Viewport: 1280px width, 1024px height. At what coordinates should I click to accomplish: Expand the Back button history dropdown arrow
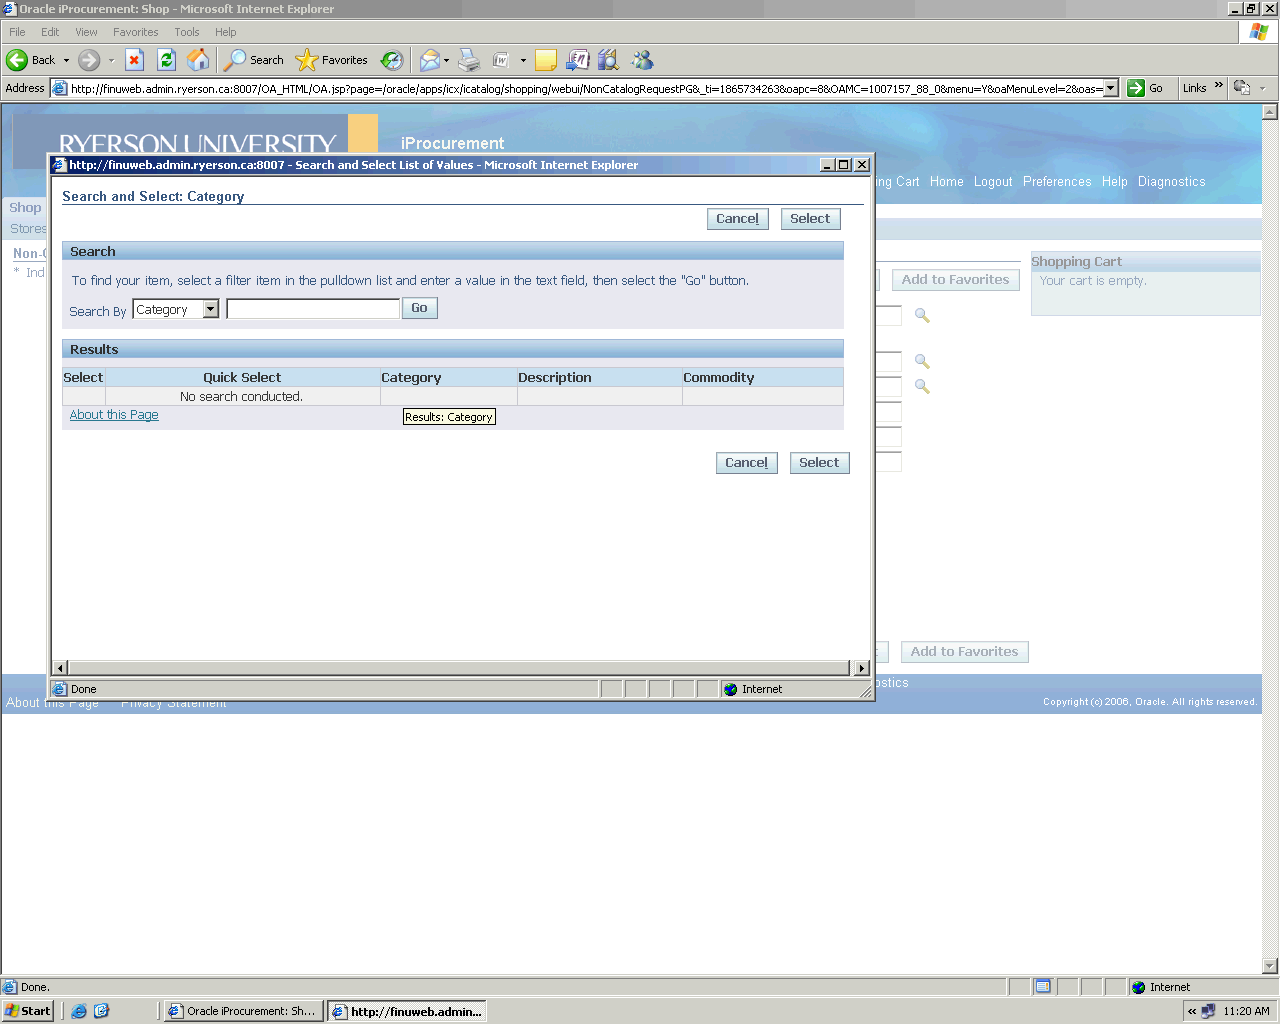click(66, 60)
